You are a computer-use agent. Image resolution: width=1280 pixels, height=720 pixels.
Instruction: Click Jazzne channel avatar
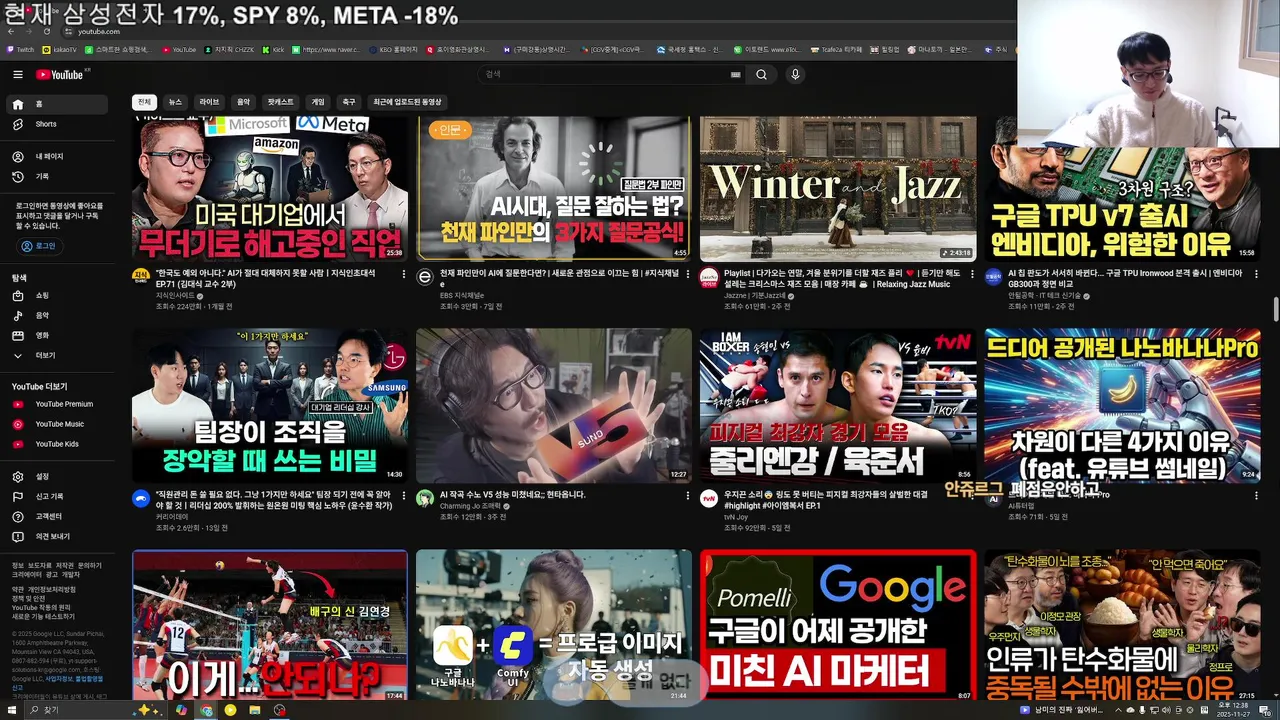(x=709, y=277)
